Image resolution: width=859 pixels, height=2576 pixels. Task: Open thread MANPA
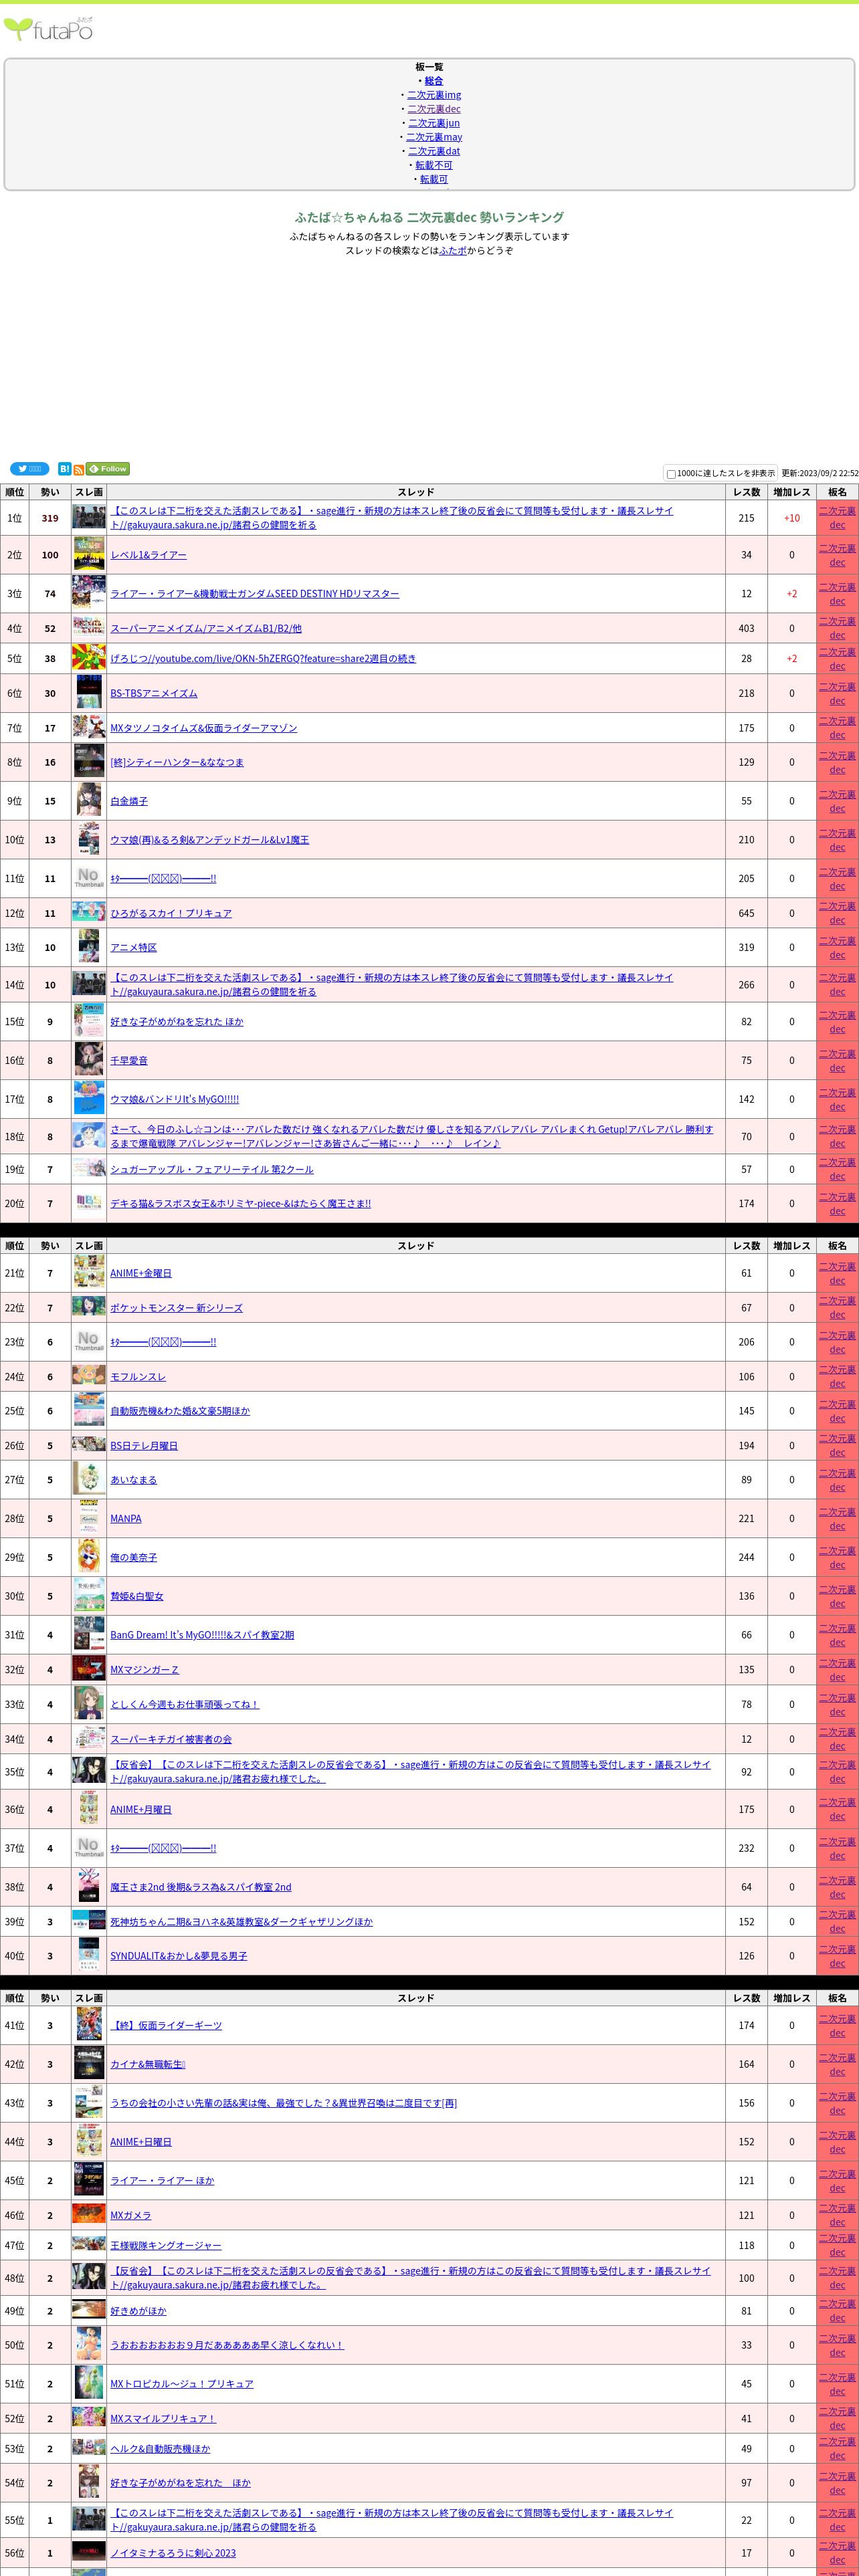(x=126, y=1518)
